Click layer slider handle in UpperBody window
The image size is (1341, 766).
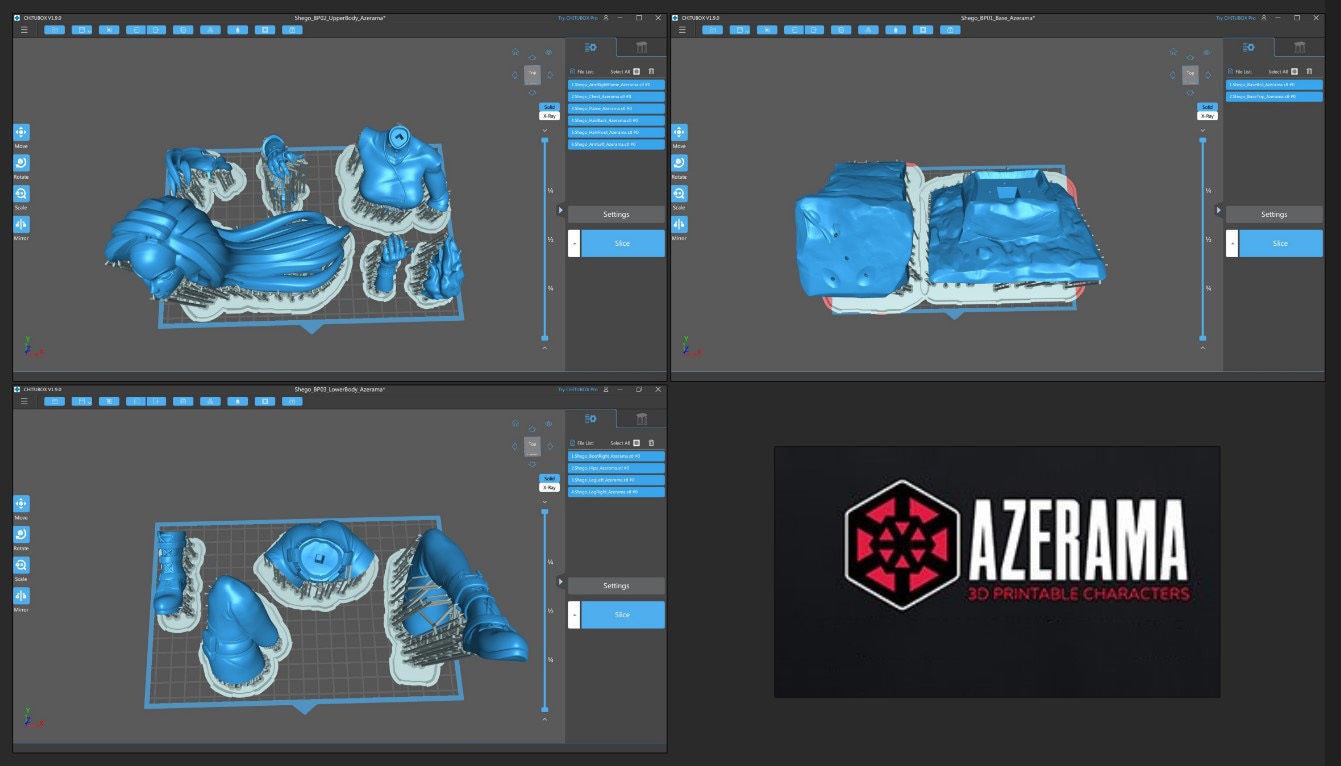pyautogui.click(x=545, y=140)
